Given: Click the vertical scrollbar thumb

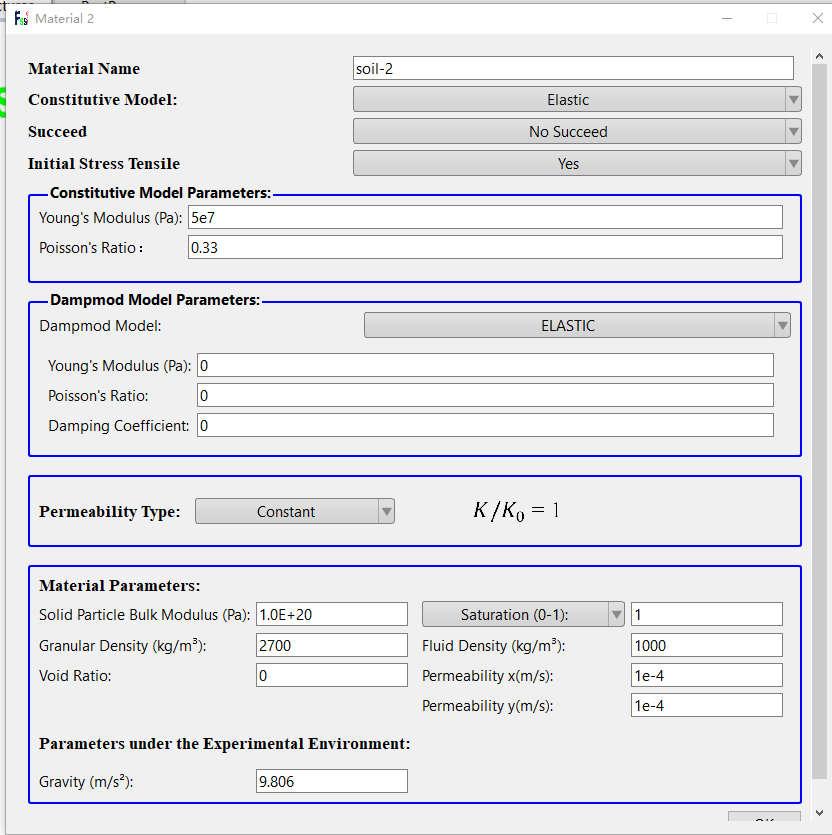Looking at the screenshot, I should pyautogui.click(x=819, y=421).
